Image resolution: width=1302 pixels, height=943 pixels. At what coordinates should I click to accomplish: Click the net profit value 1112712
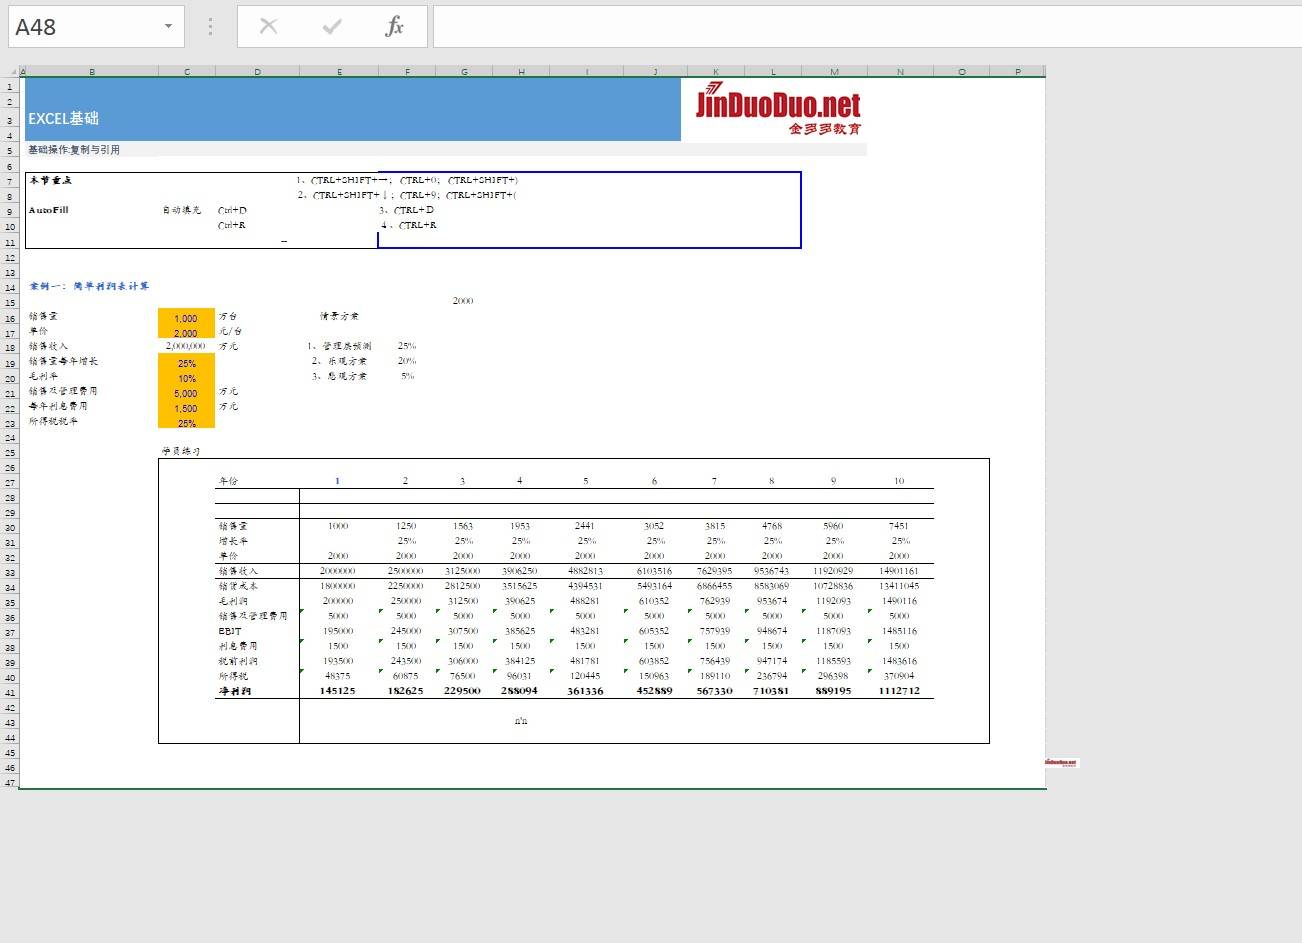click(x=899, y=691)
